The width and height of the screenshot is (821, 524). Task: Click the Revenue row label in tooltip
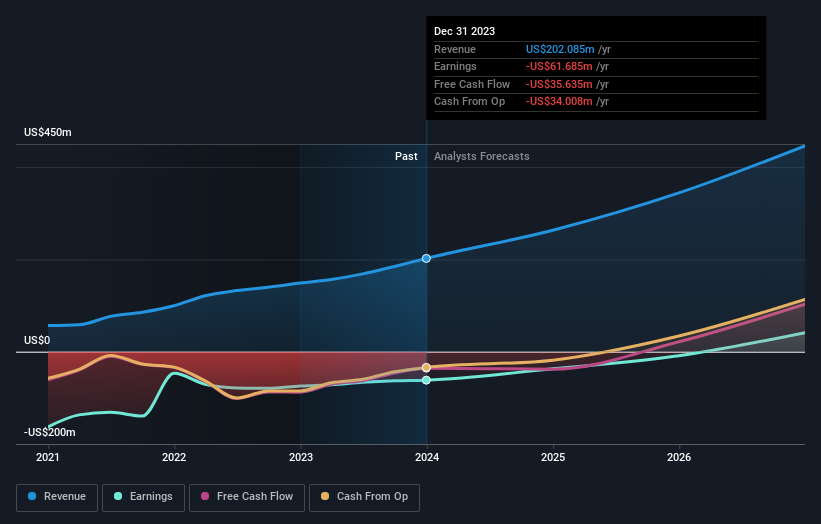tap(455, 49)
